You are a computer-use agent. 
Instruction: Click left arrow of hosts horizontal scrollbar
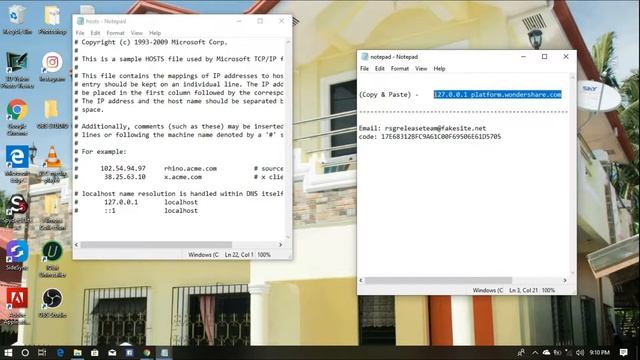[x=76, y=244]
